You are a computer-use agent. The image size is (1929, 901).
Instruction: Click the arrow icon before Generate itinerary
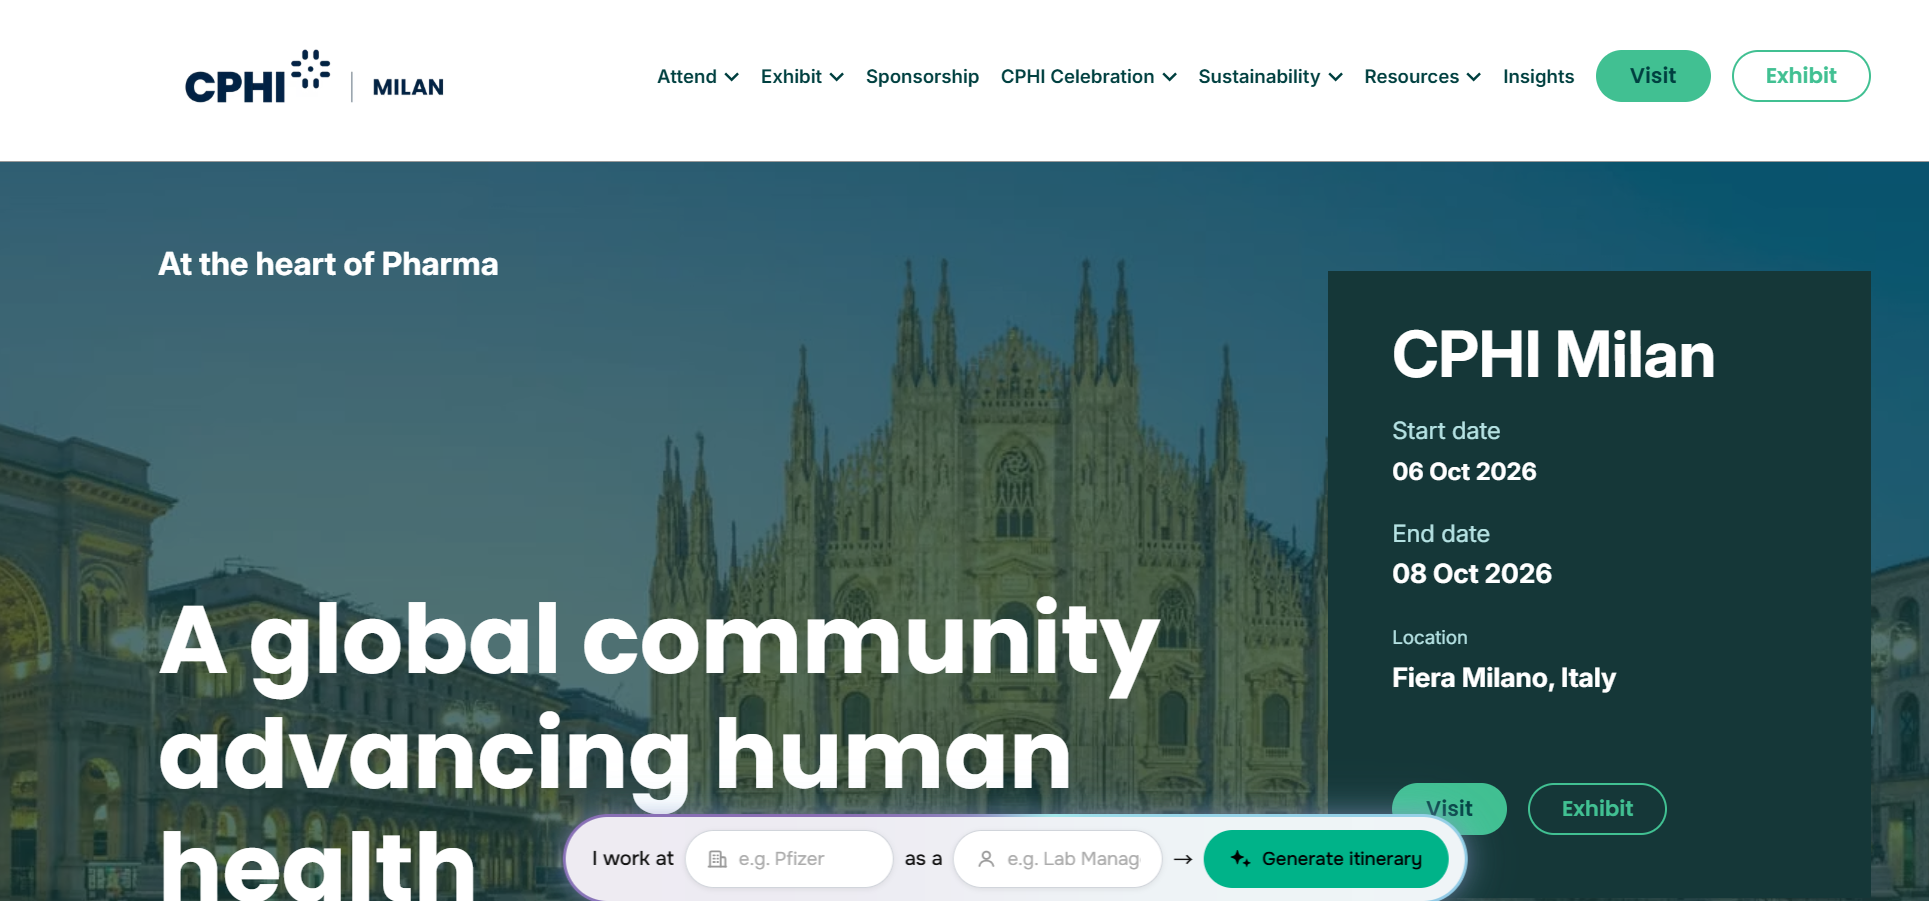click(1183, 859)
